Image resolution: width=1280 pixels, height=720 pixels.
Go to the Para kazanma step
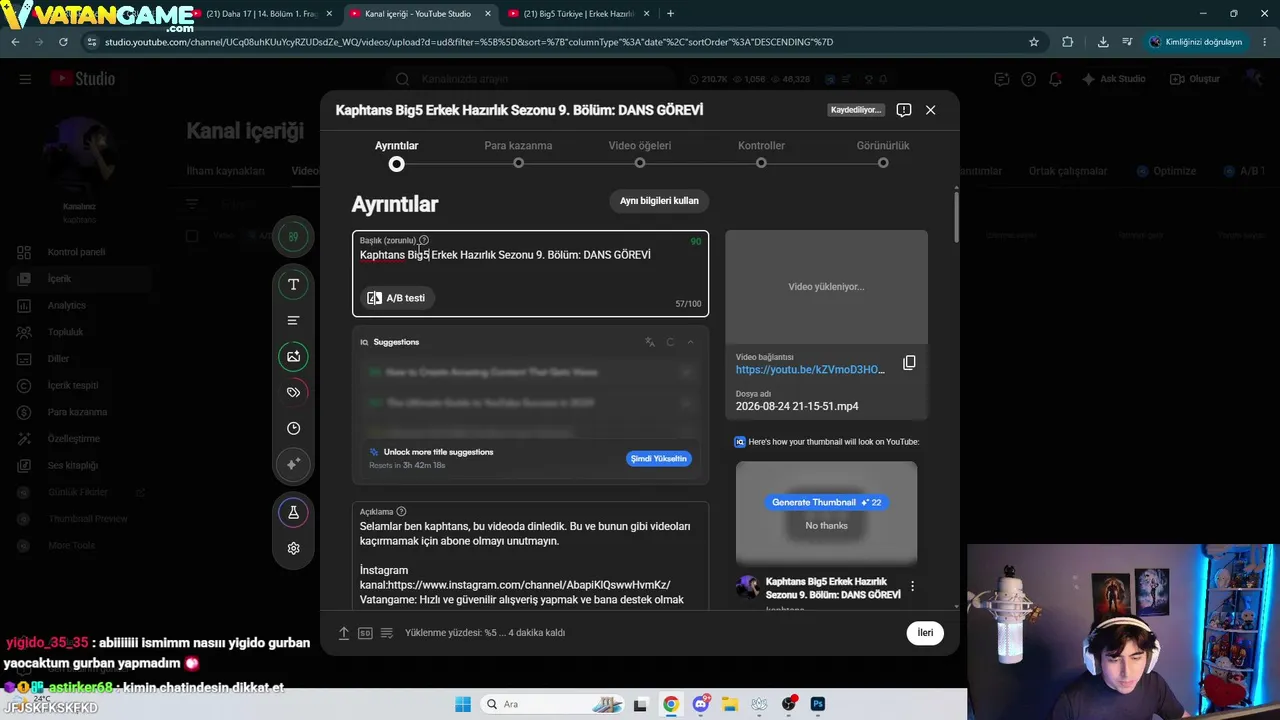coord(518,154)
